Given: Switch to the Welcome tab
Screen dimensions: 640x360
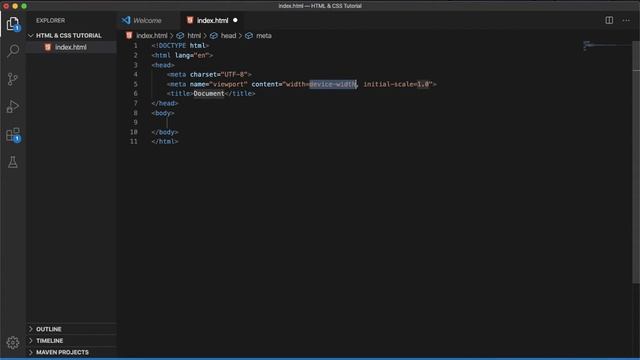Looking at the screenshot, I should 147,20.
